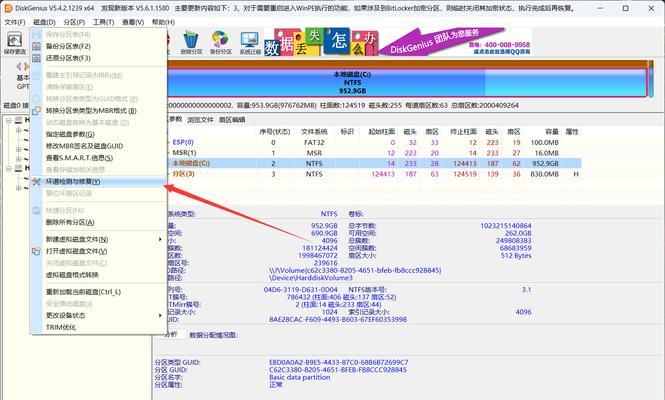Click the \Device\HarddiskVolume3 path text
665x400 pixels.
coord(310,278)
